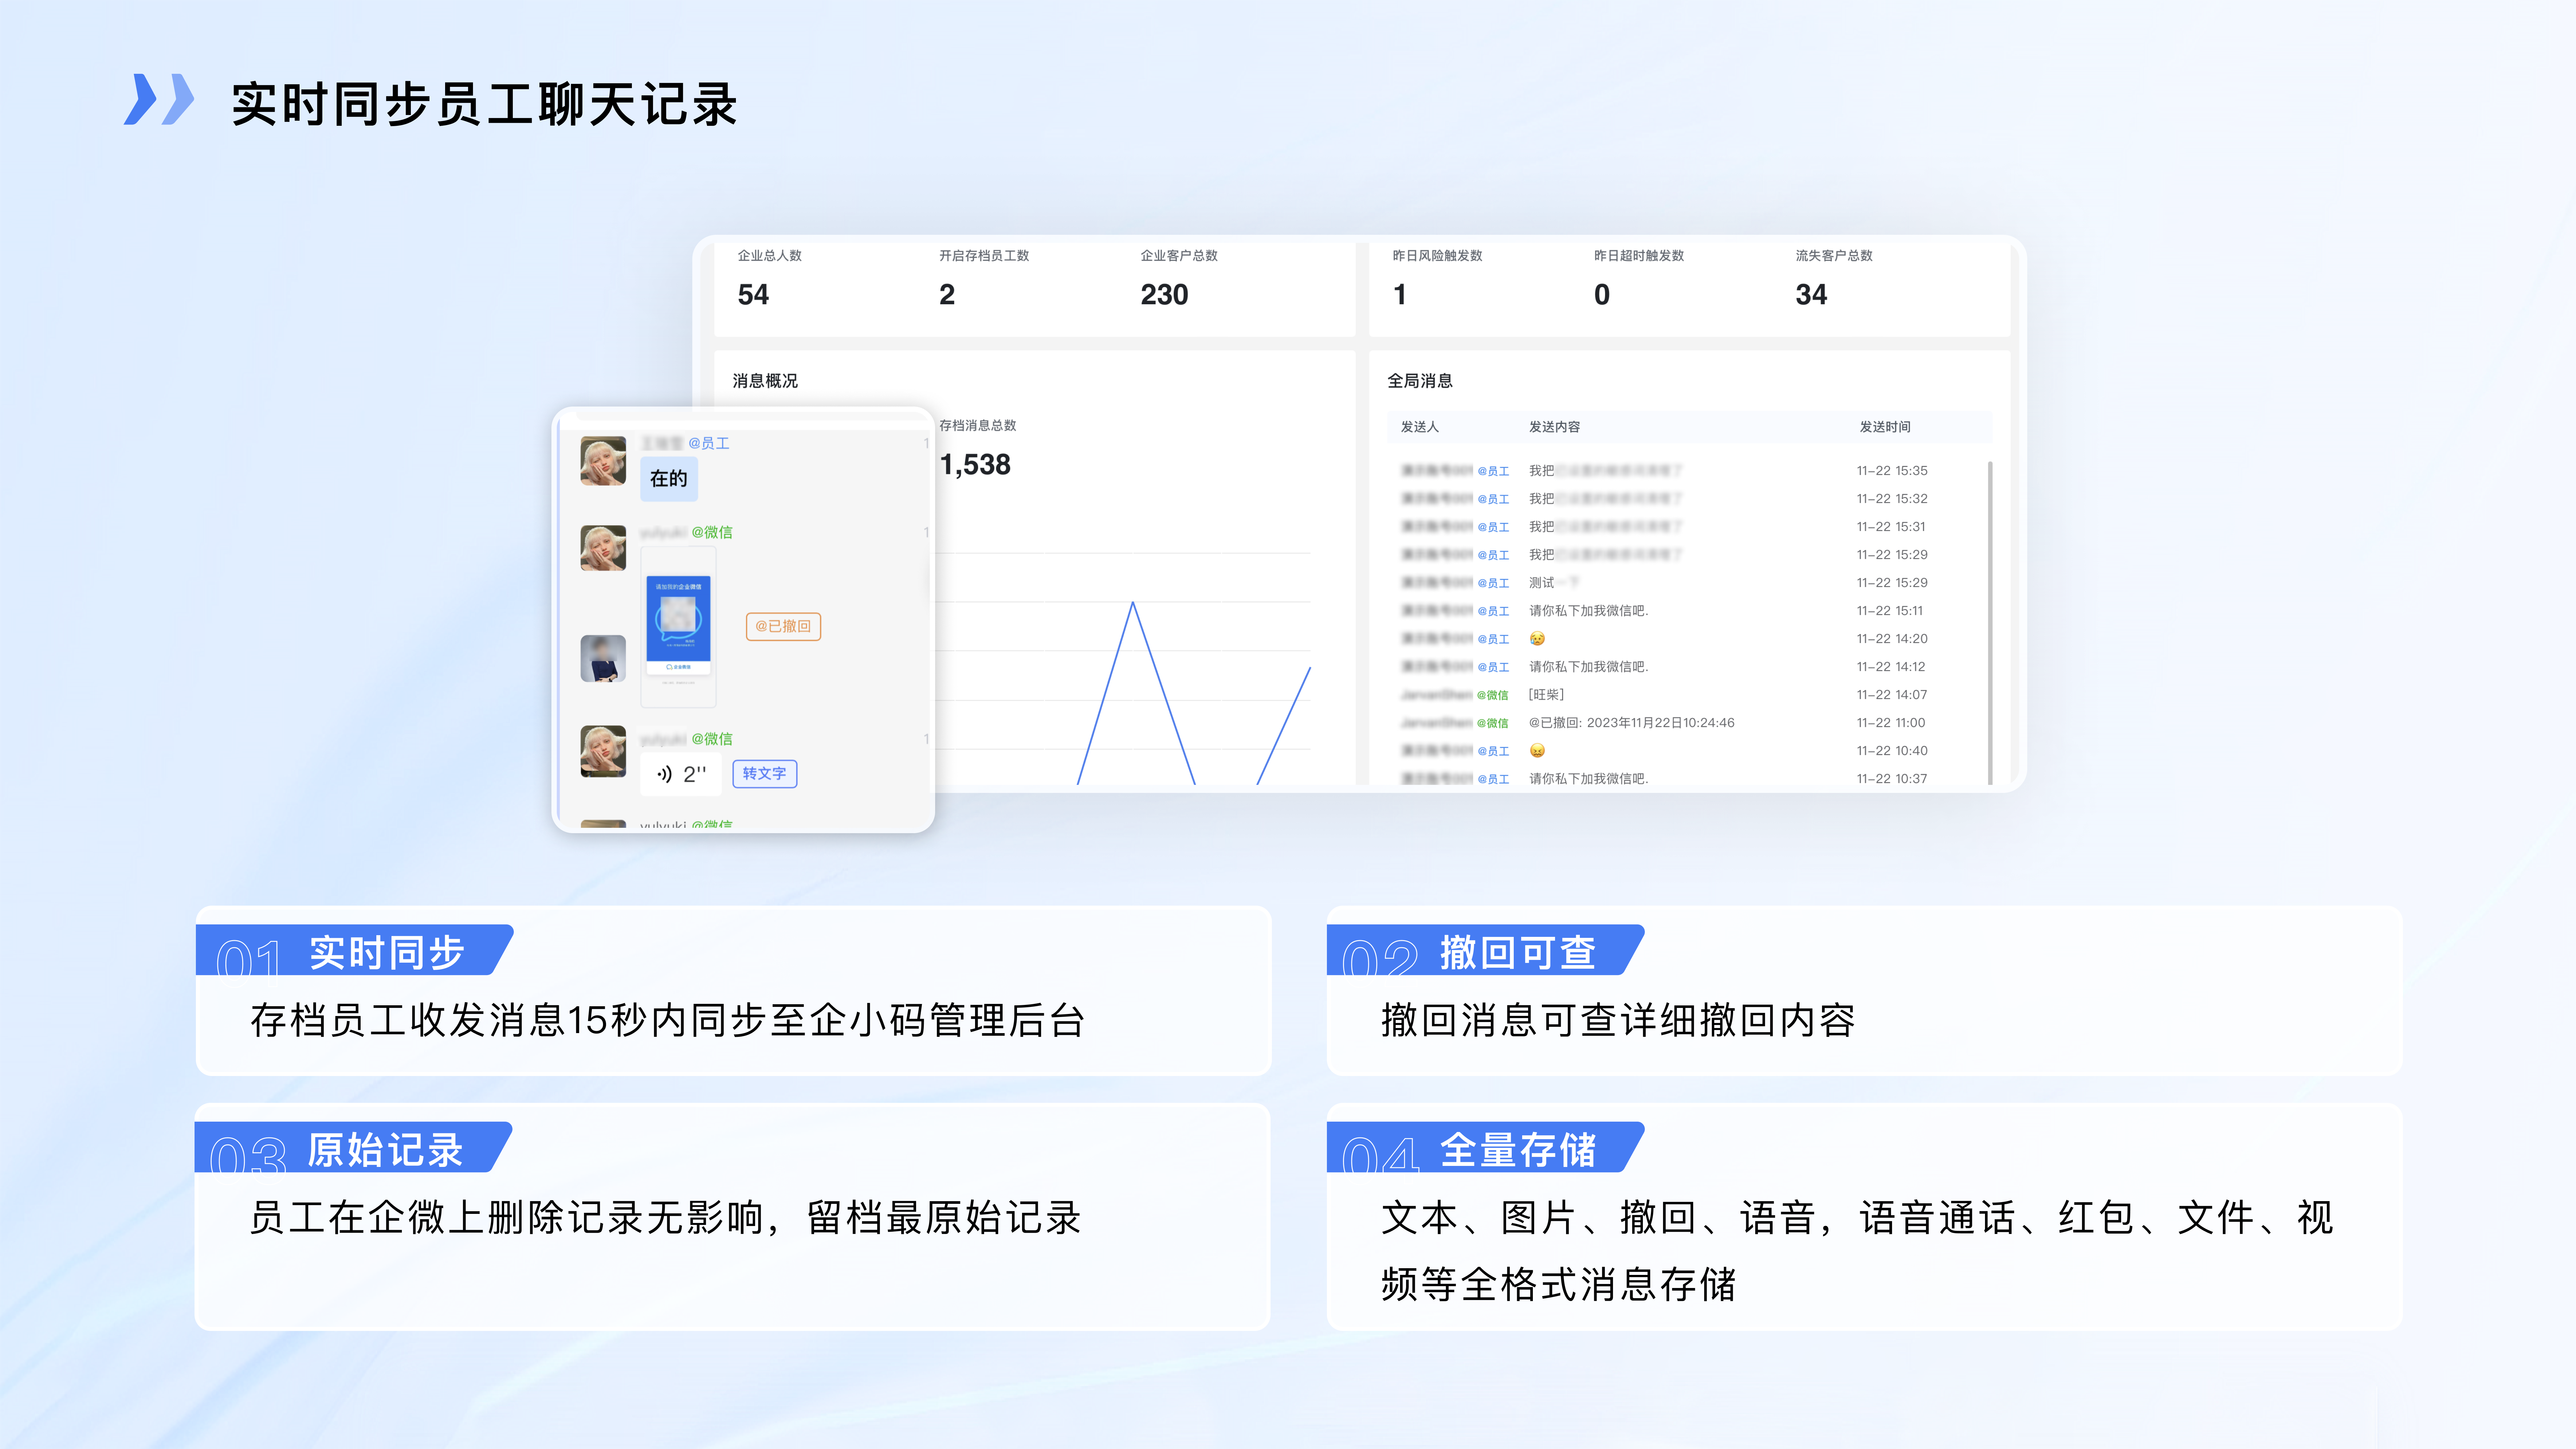The image size is (2576, 1449).
Task: Click the avatar next to the 在的 message
Action: click(x=603, y=461)
